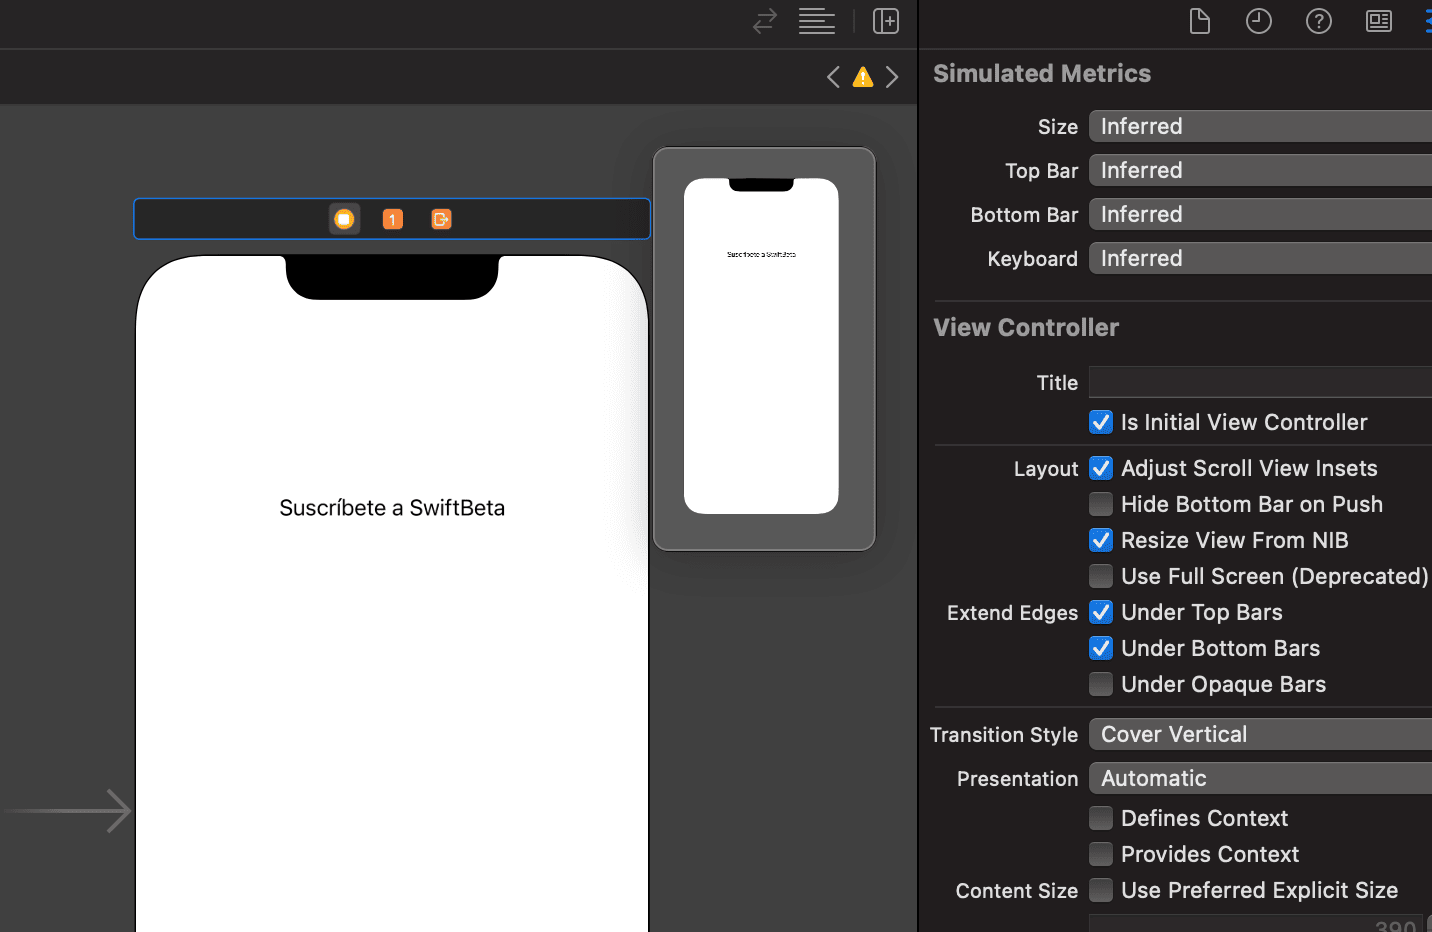
Task: Toggle Resize View From NIB checkbox
Action: [1101, 540]
